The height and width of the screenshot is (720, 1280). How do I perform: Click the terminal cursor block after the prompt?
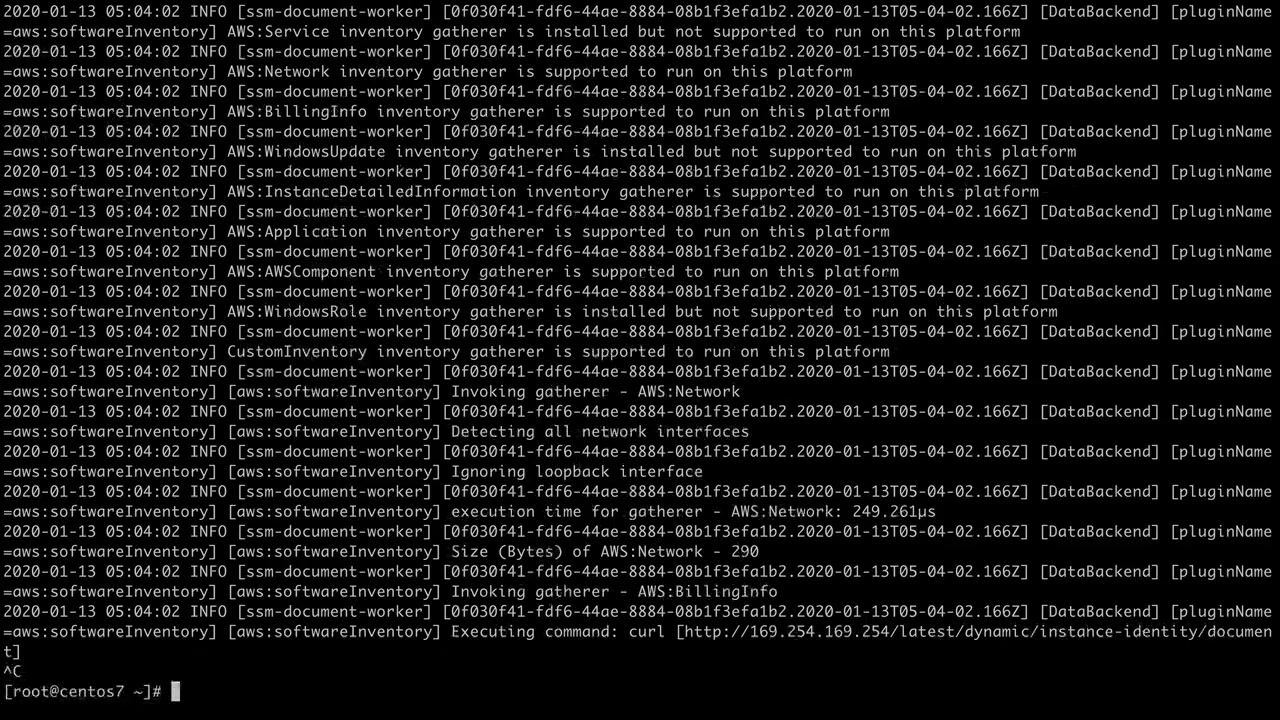tap(175, 691)
